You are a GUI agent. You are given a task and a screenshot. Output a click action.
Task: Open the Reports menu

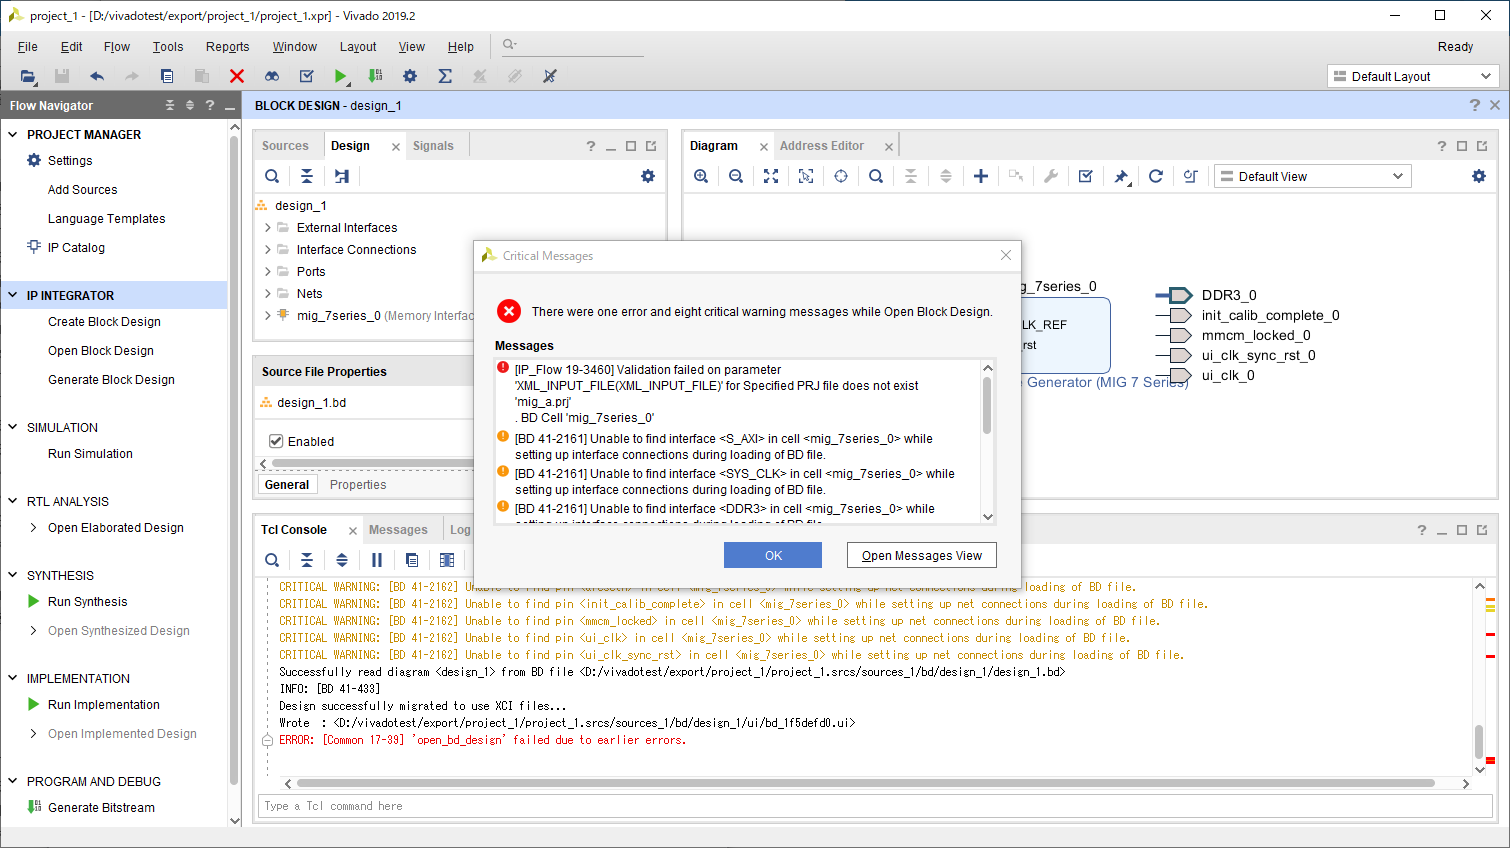tap(227, 47)
